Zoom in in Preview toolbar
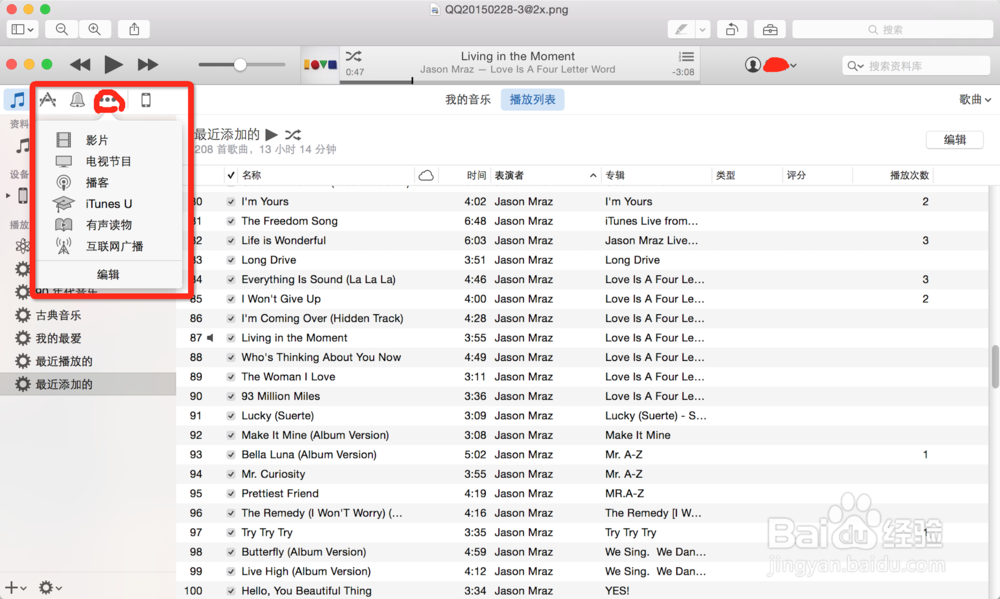 94,29
